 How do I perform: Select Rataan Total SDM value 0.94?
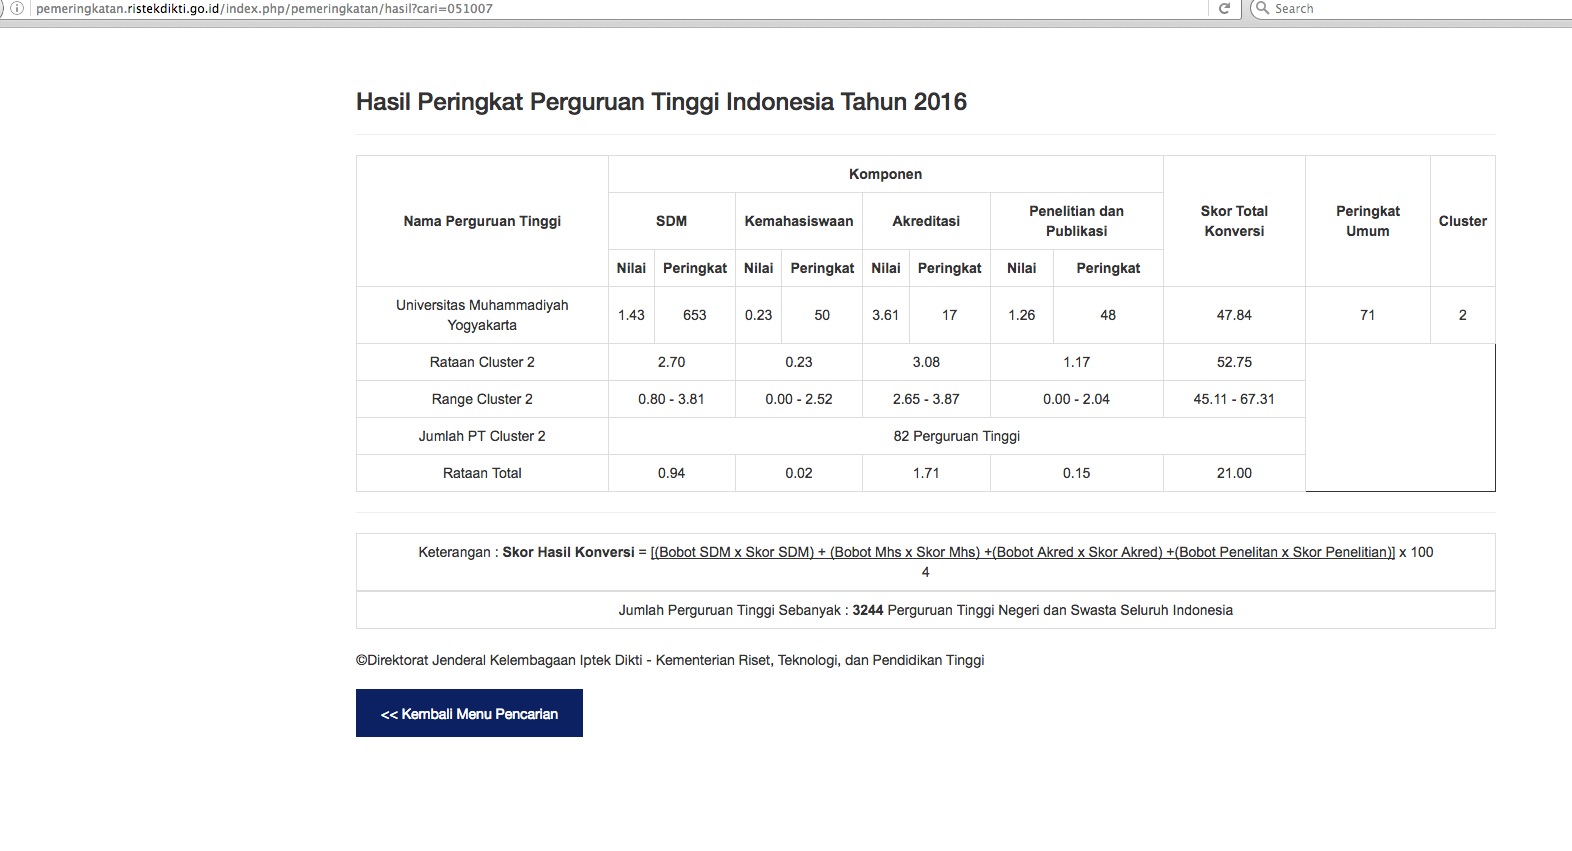pos(671,473)
